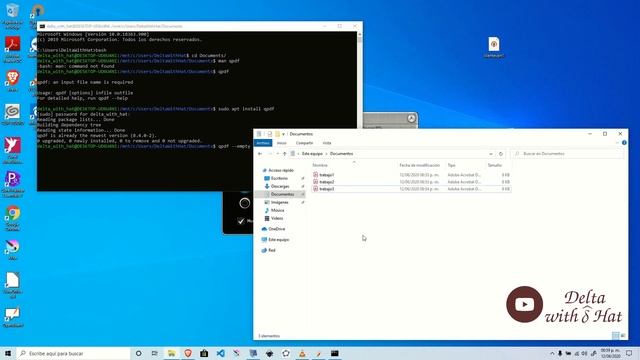Open Explorer help with blue question icon
This screenshot has height=360, width=640.
click(624, 143)
